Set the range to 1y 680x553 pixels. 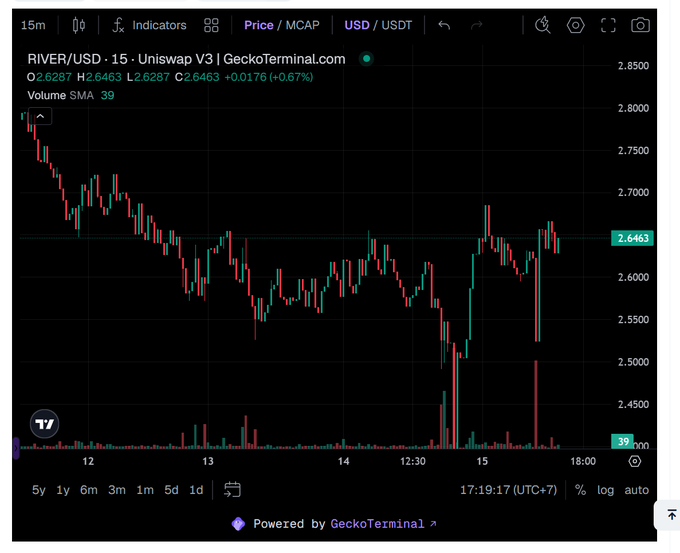pyautogui.click(x=63, y=490)
